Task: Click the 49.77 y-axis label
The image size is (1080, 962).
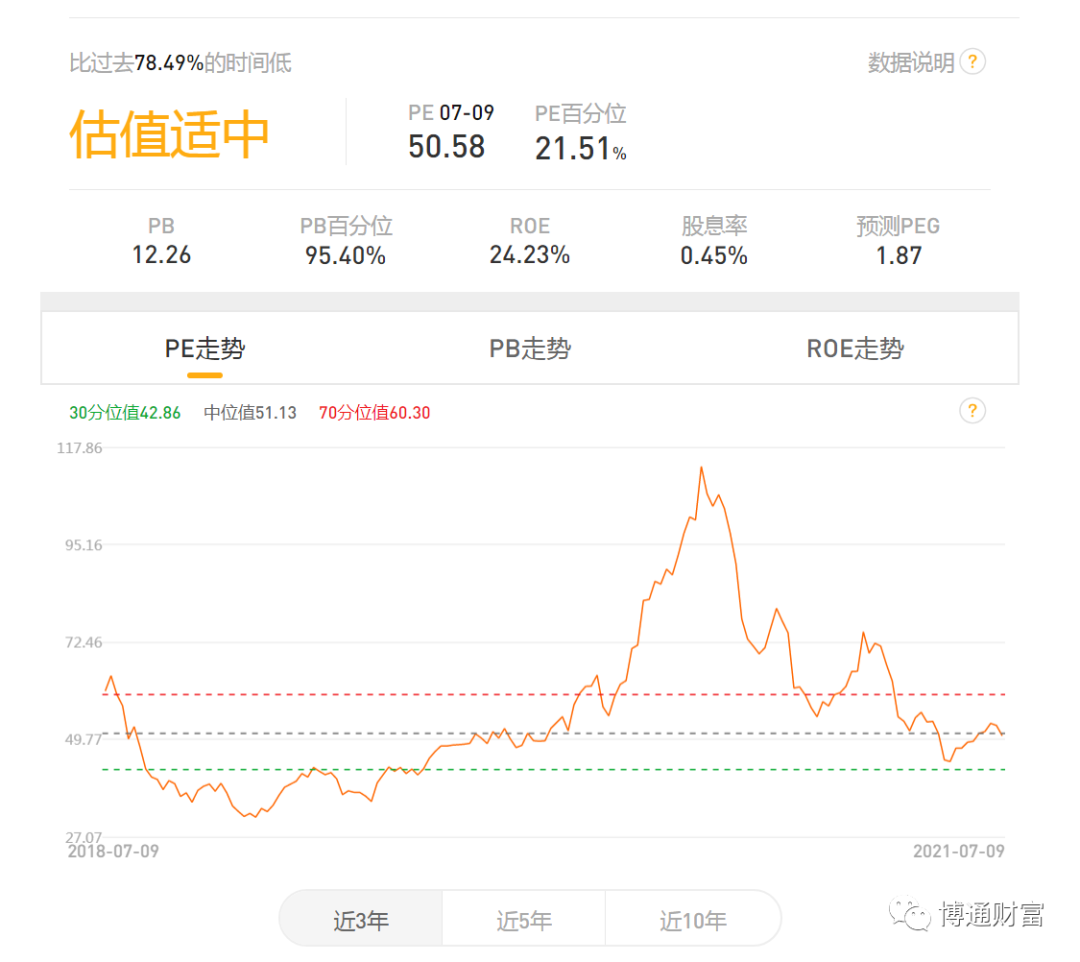Action: 83,740
